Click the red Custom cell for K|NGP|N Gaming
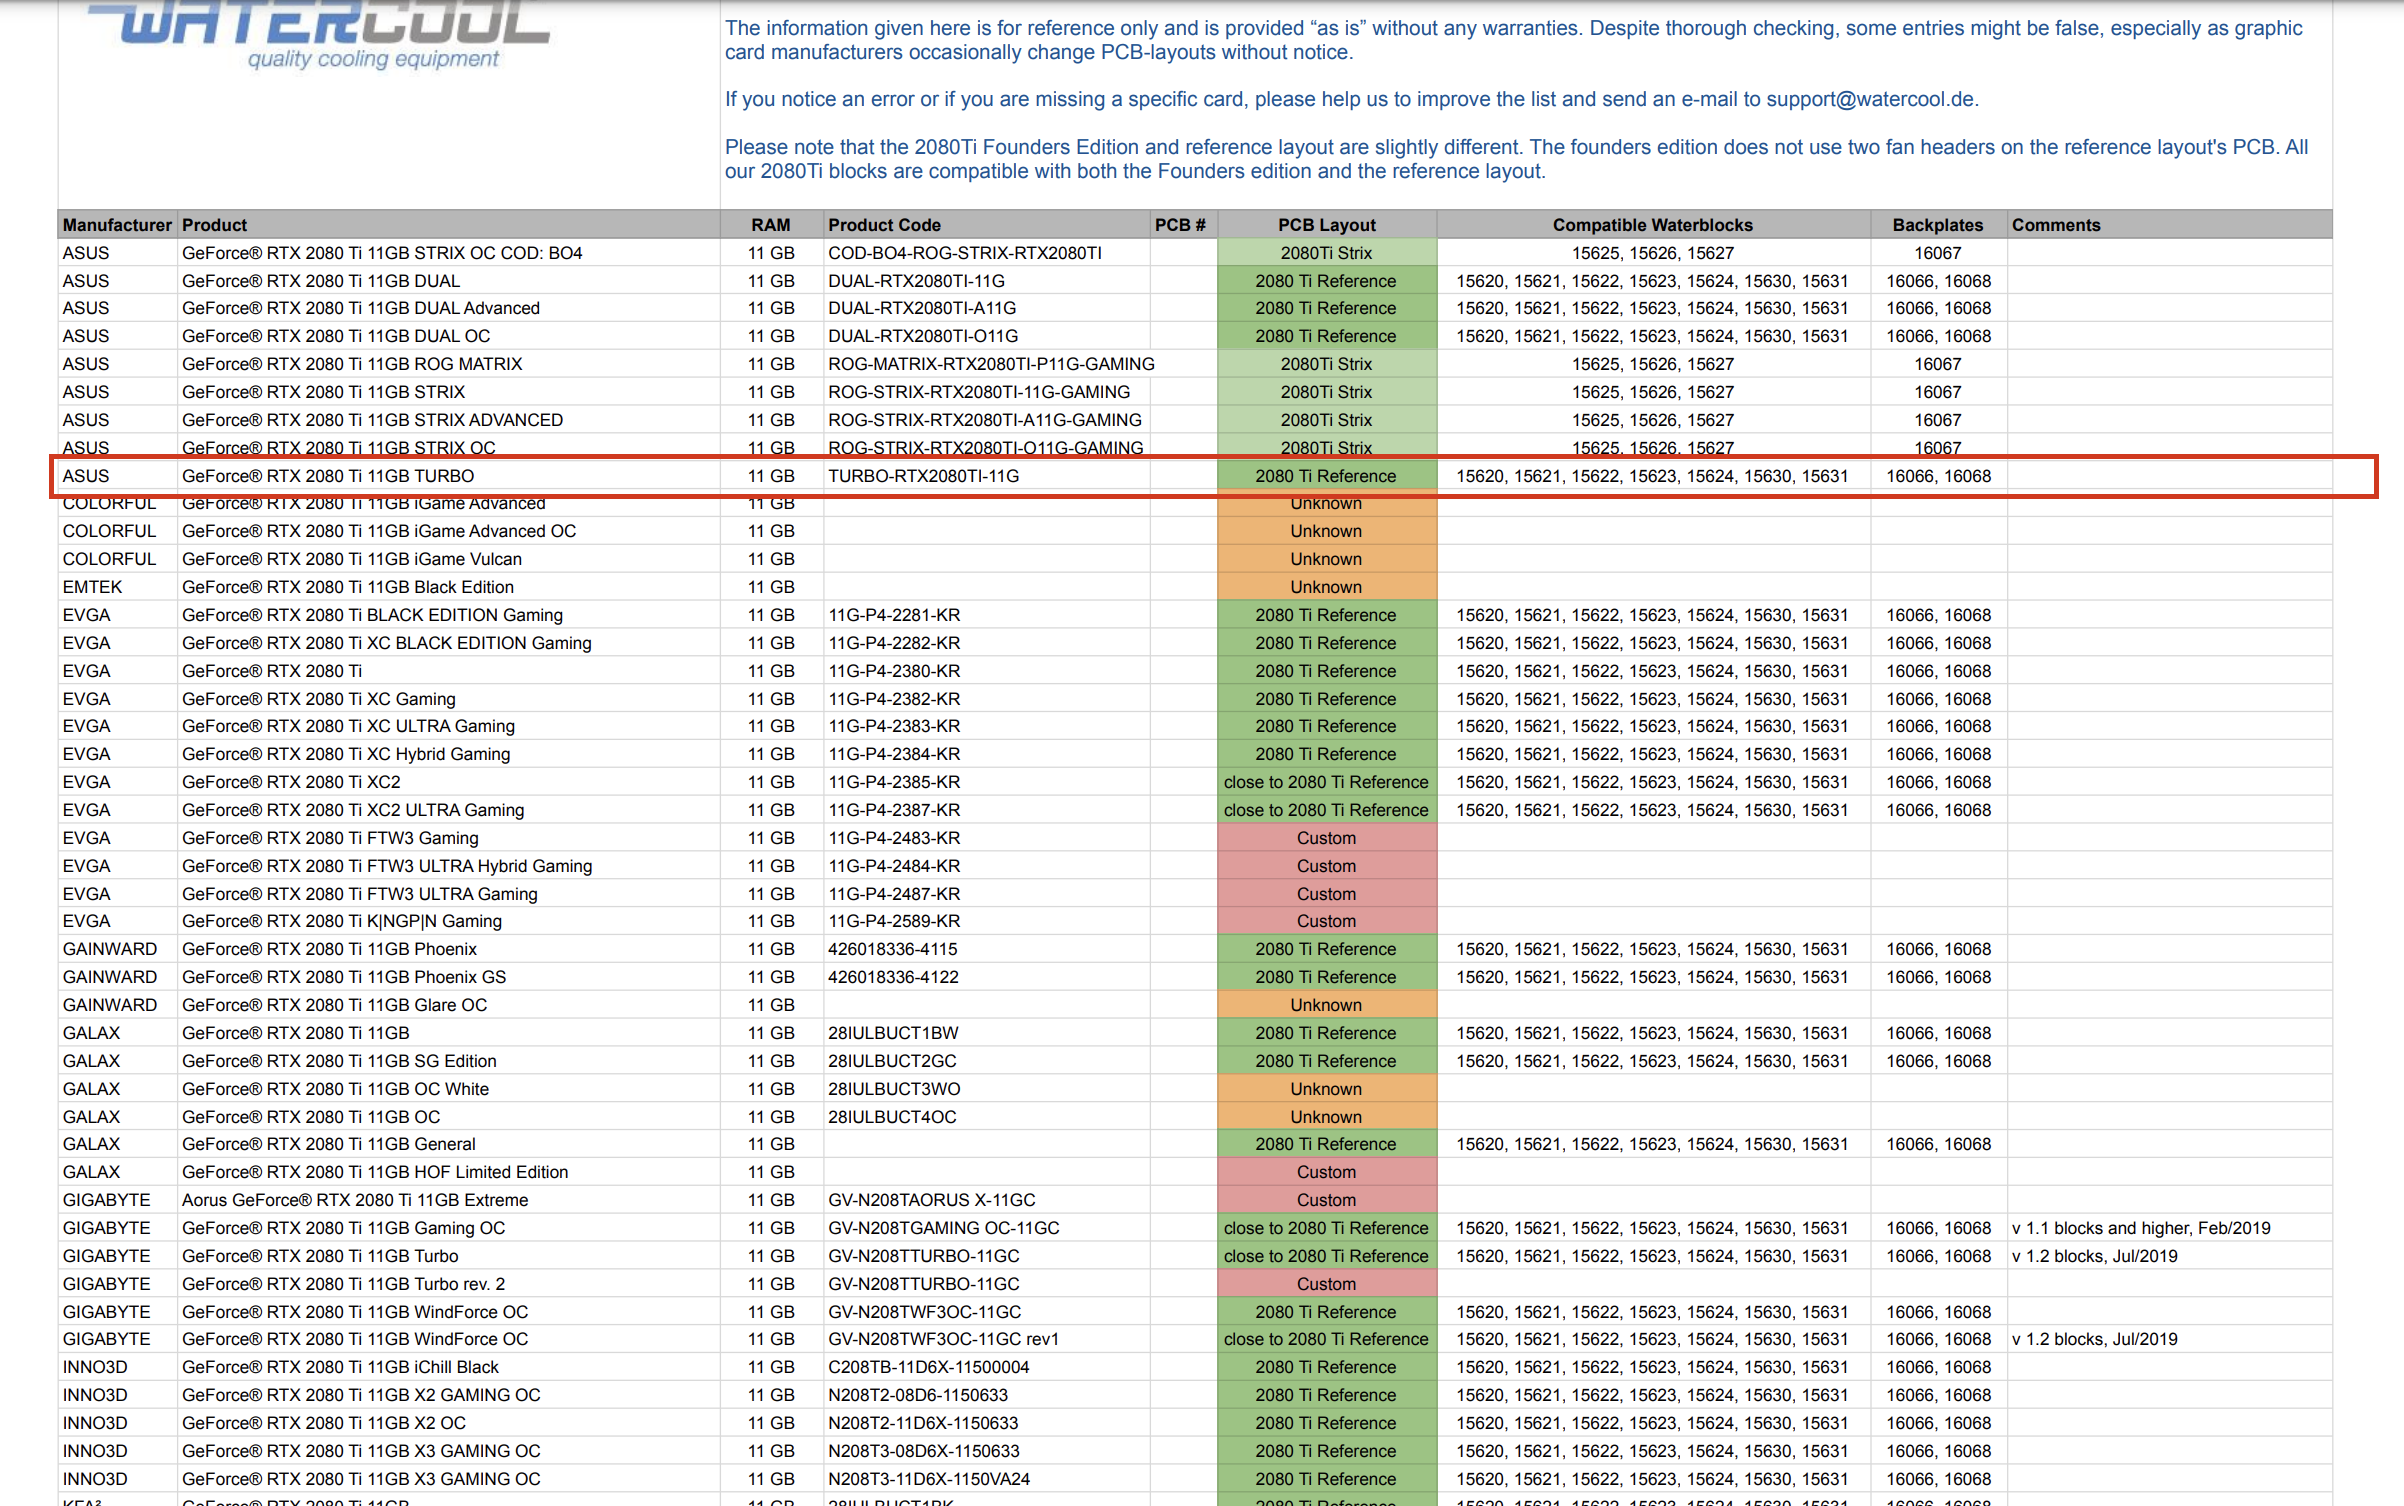2404x1506 pixels. (1326, 921)
